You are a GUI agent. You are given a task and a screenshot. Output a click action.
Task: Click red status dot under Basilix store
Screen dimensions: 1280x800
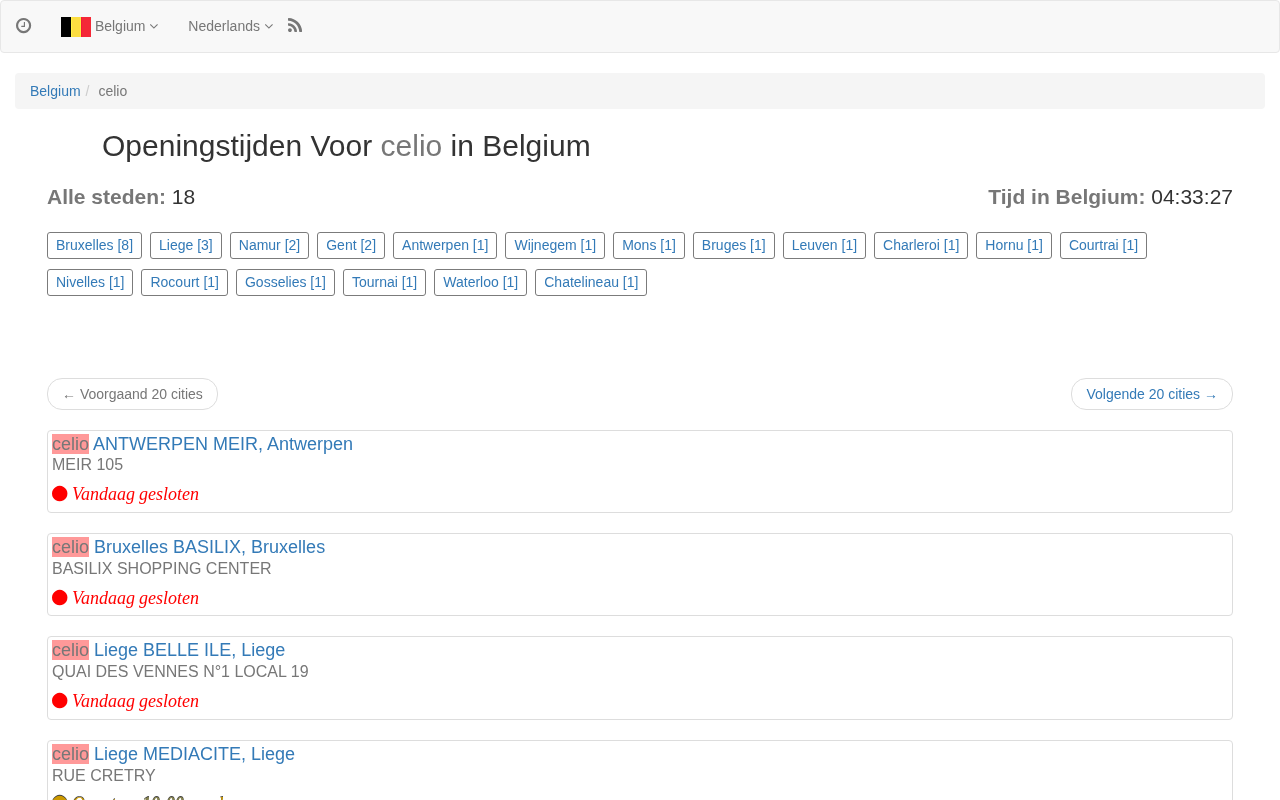(60, 598)
